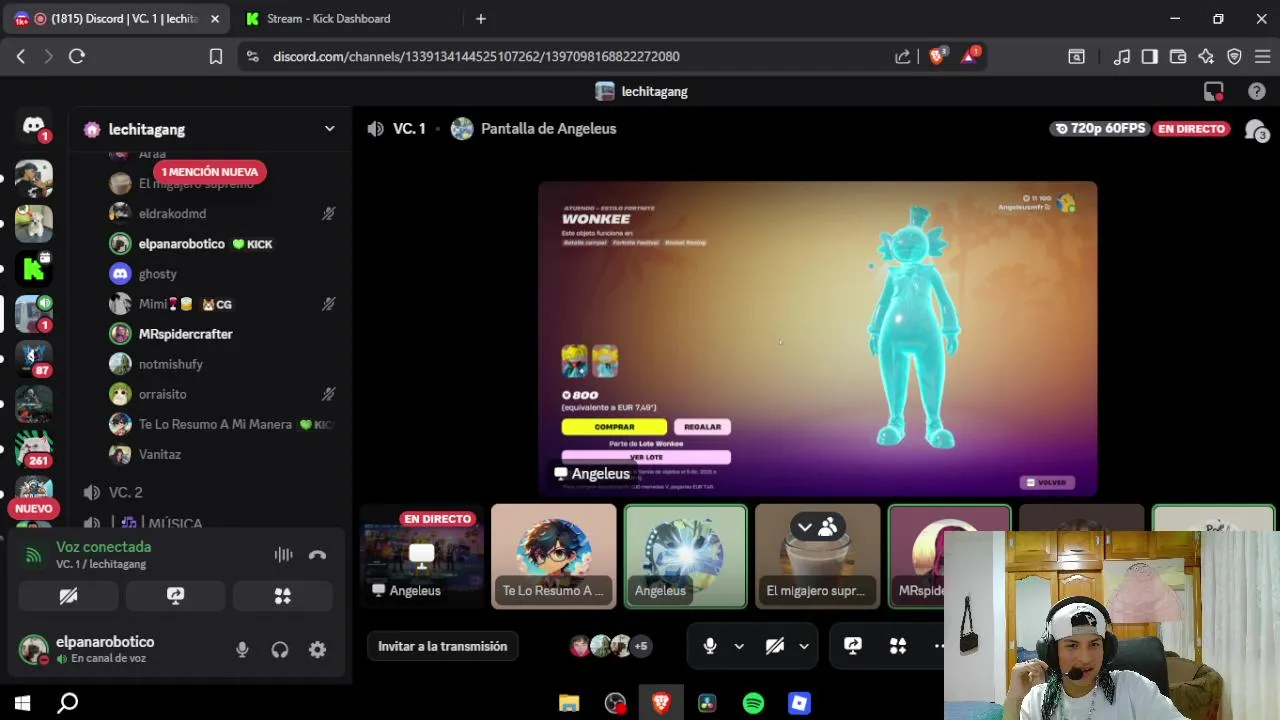
Task: Mute microphone in user panel
Action: point(242,650)
